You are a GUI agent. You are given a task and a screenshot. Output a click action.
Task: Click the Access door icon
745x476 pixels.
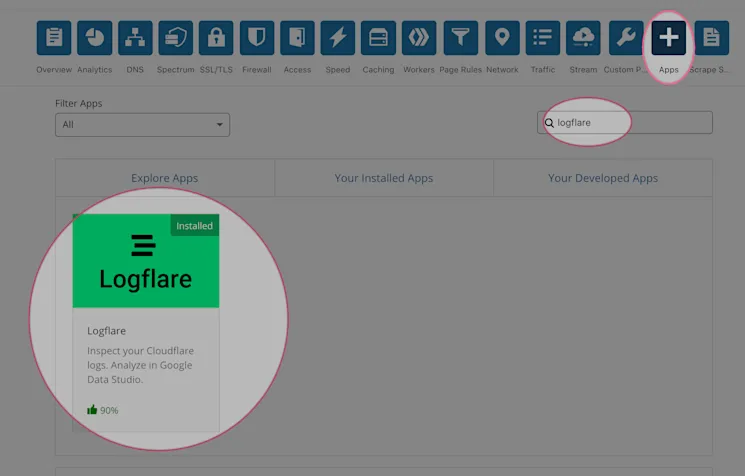pyautogui.click(x=297, y=38)
